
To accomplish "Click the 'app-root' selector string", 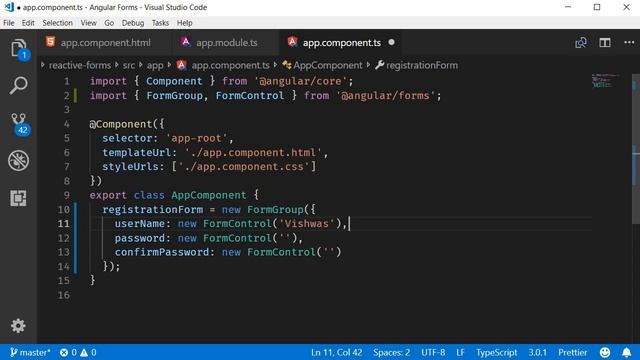I will coord(197,138).
